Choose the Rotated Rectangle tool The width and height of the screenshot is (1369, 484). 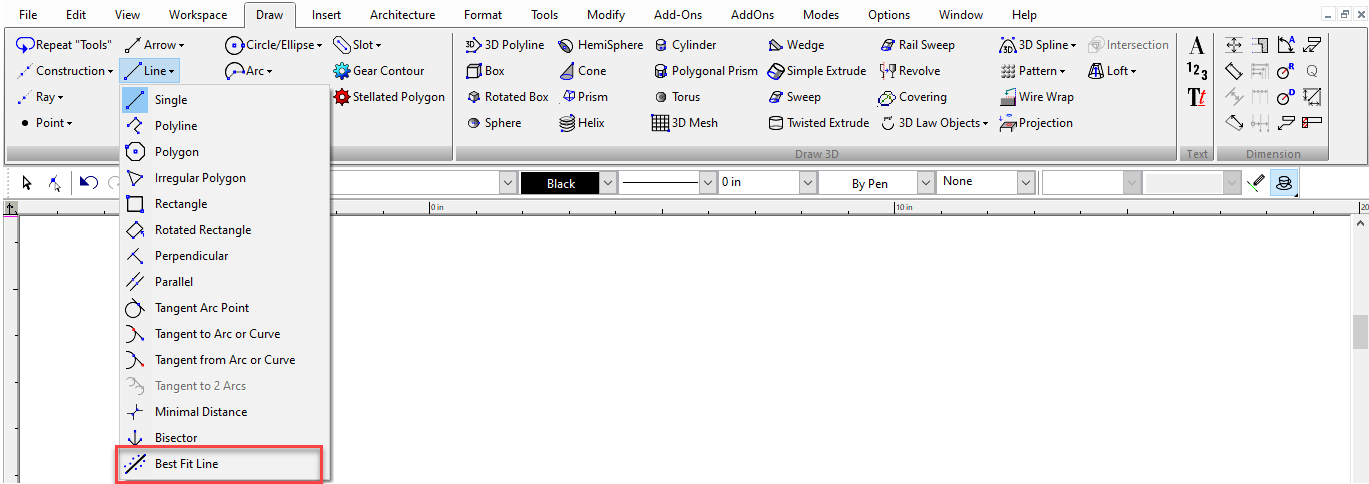tap(224, 230)
